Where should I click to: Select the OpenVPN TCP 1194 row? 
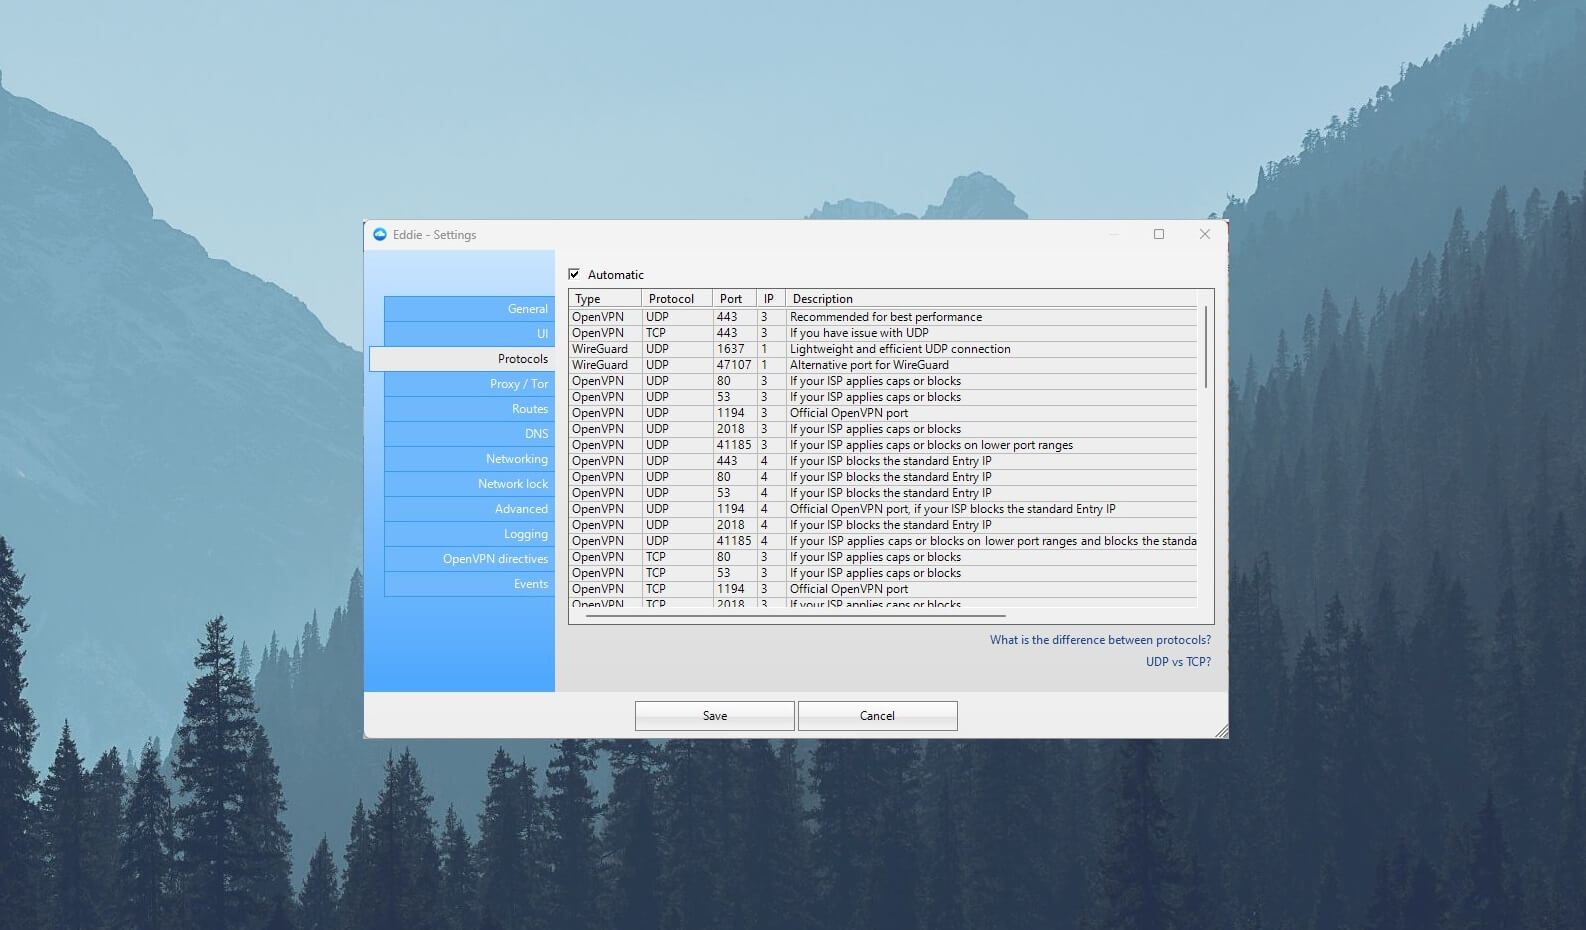coord(883,589)
